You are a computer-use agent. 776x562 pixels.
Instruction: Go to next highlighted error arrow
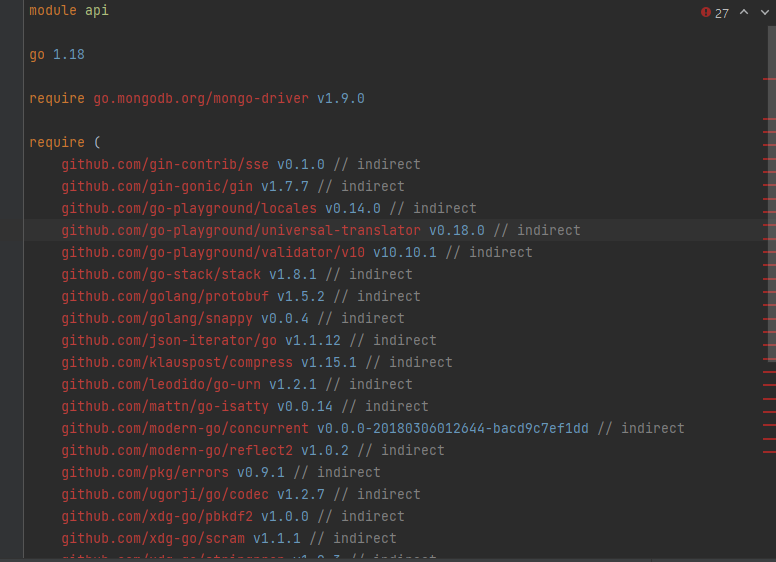tap(765, 12)
